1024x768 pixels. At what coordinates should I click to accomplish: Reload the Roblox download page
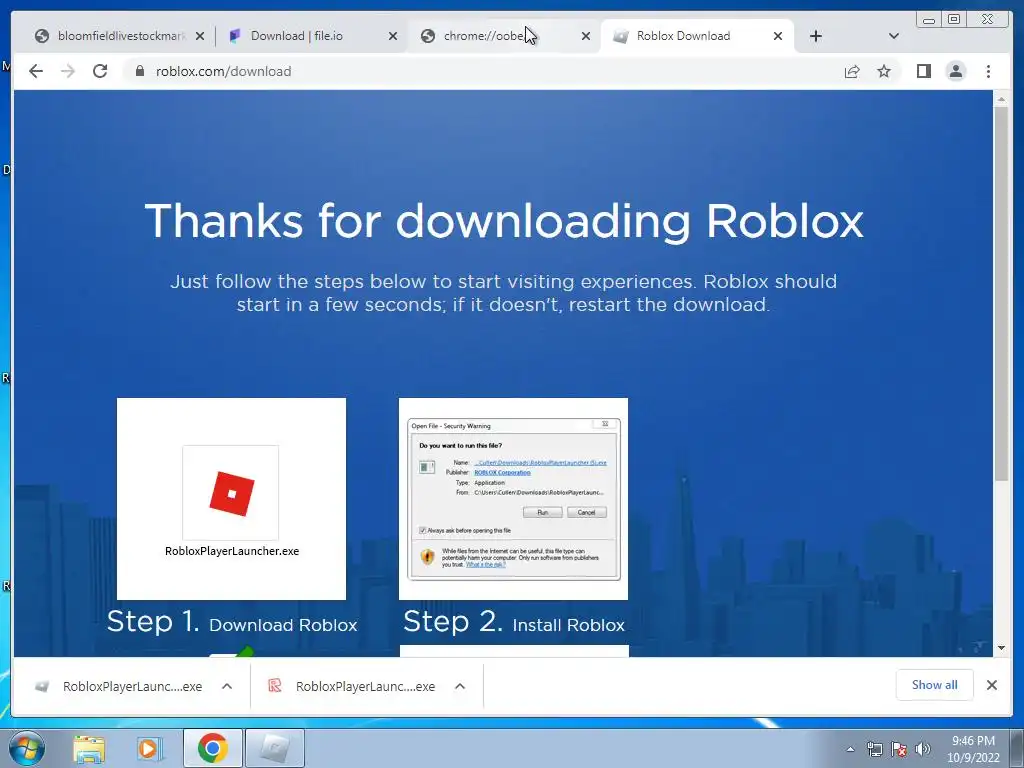[100, 71]
